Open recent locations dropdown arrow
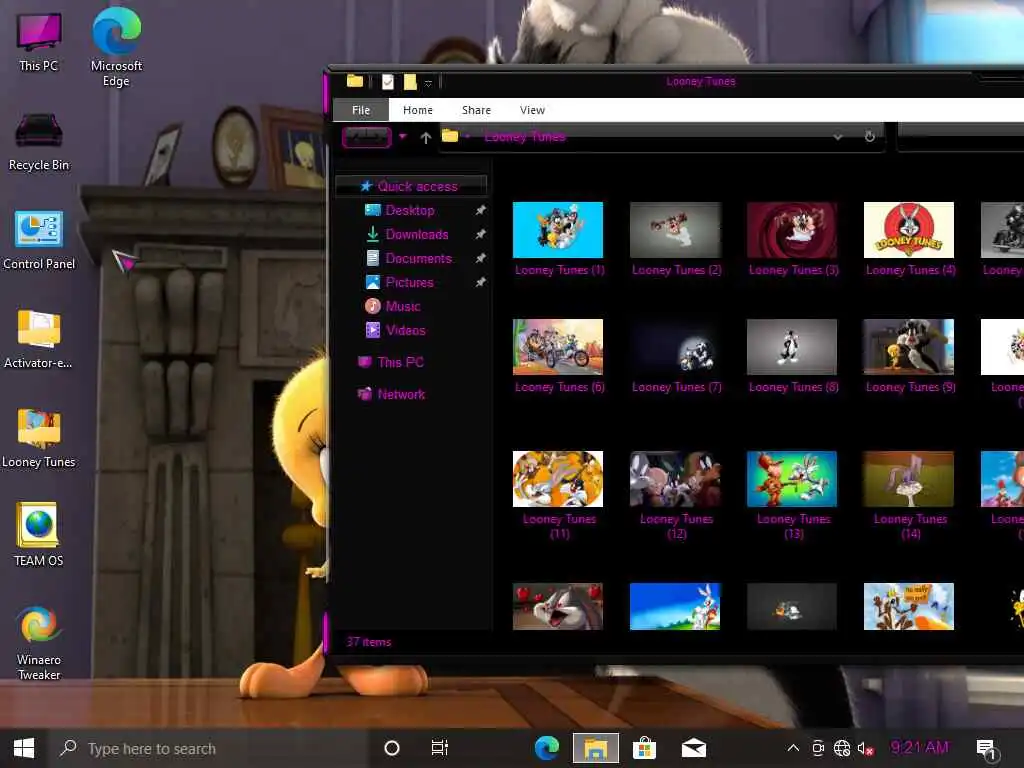Image resolution: width=1024 pixels, height=768 pixels. (402, 136)
